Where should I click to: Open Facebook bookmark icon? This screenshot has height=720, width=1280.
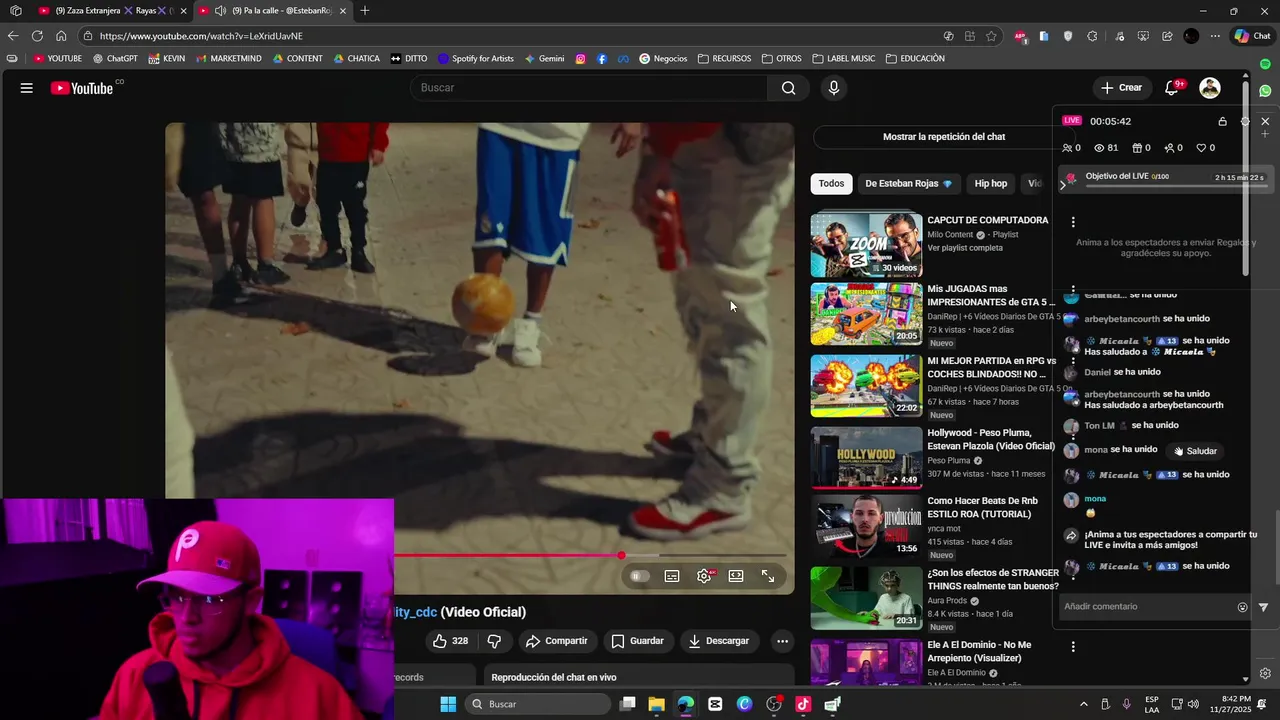pyautogui.click(x=601, y=59)
